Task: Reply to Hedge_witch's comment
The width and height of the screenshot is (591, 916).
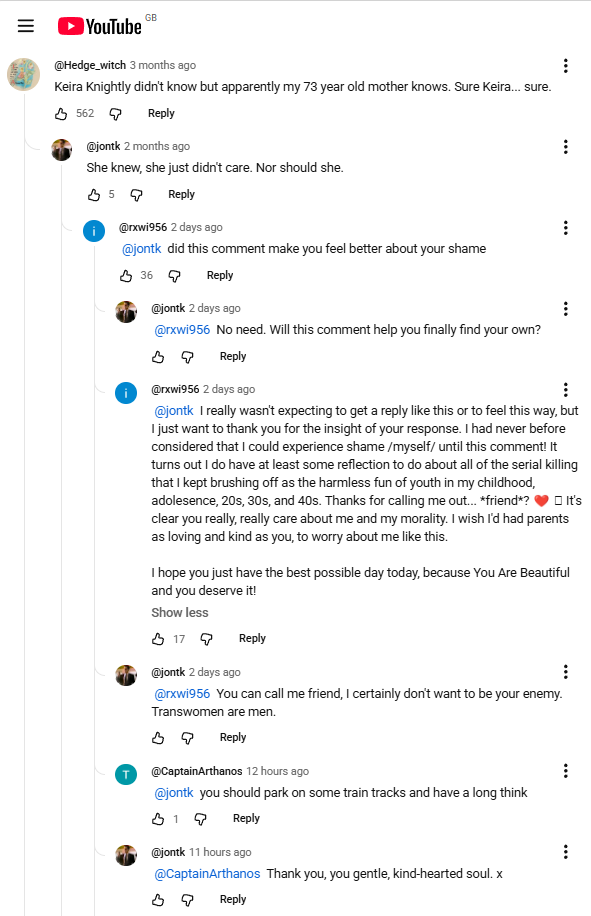Action: (x=161, y=113)
